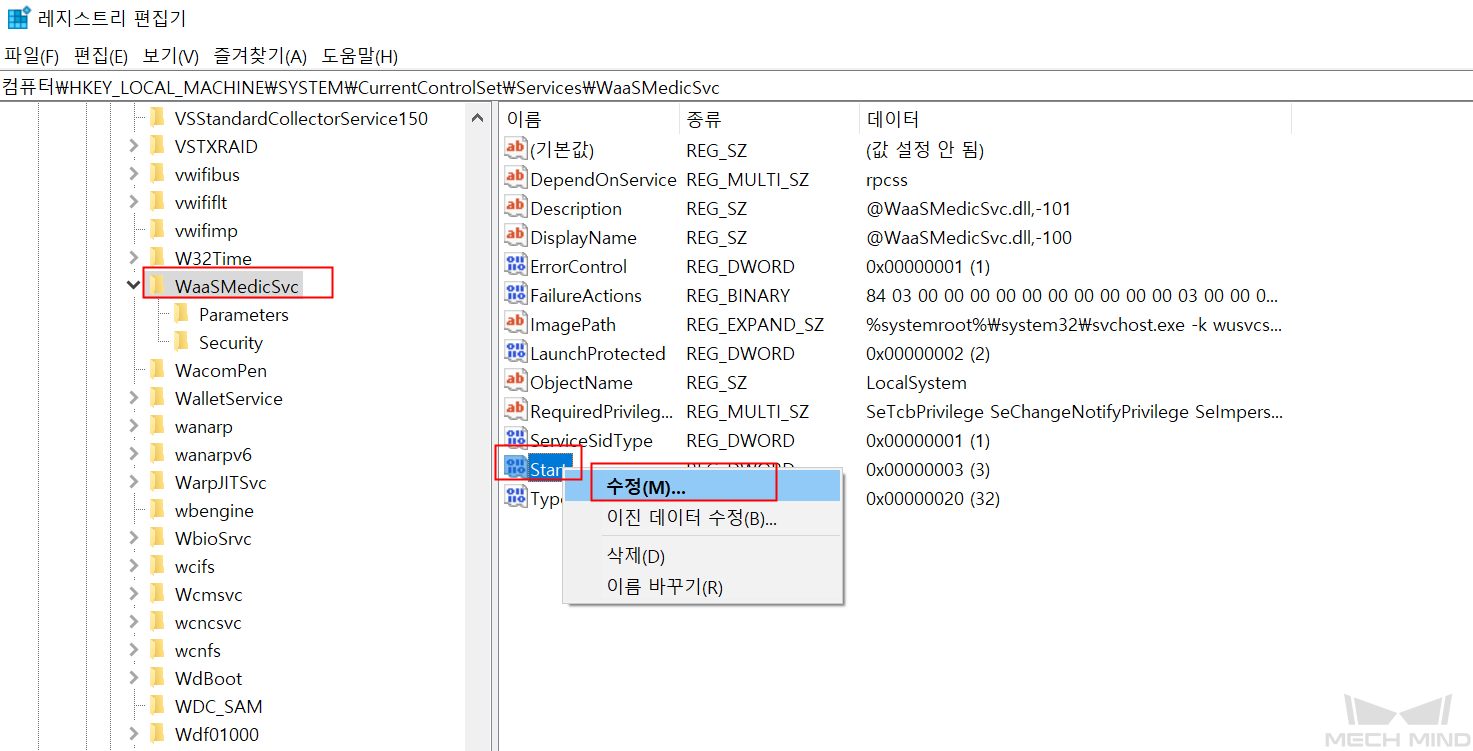Click the folder icon of Parameters subkey

(180, 314)
